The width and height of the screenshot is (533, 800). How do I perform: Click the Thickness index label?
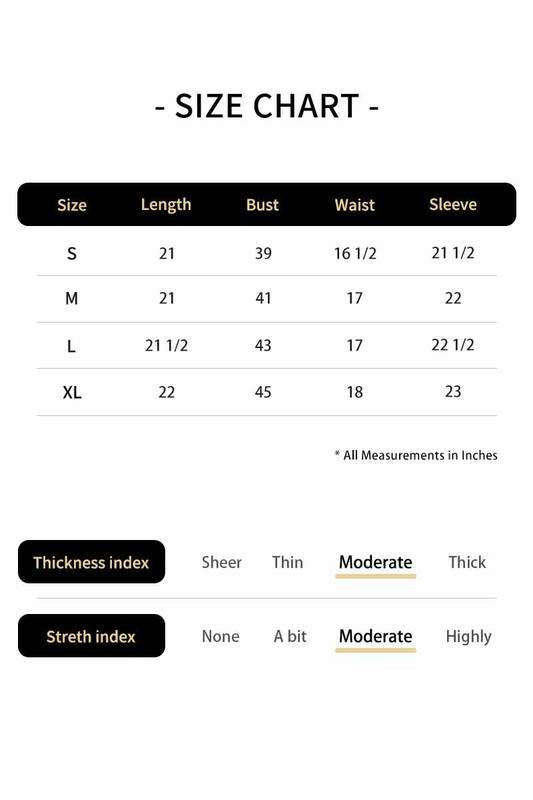[x=91, y=562]
